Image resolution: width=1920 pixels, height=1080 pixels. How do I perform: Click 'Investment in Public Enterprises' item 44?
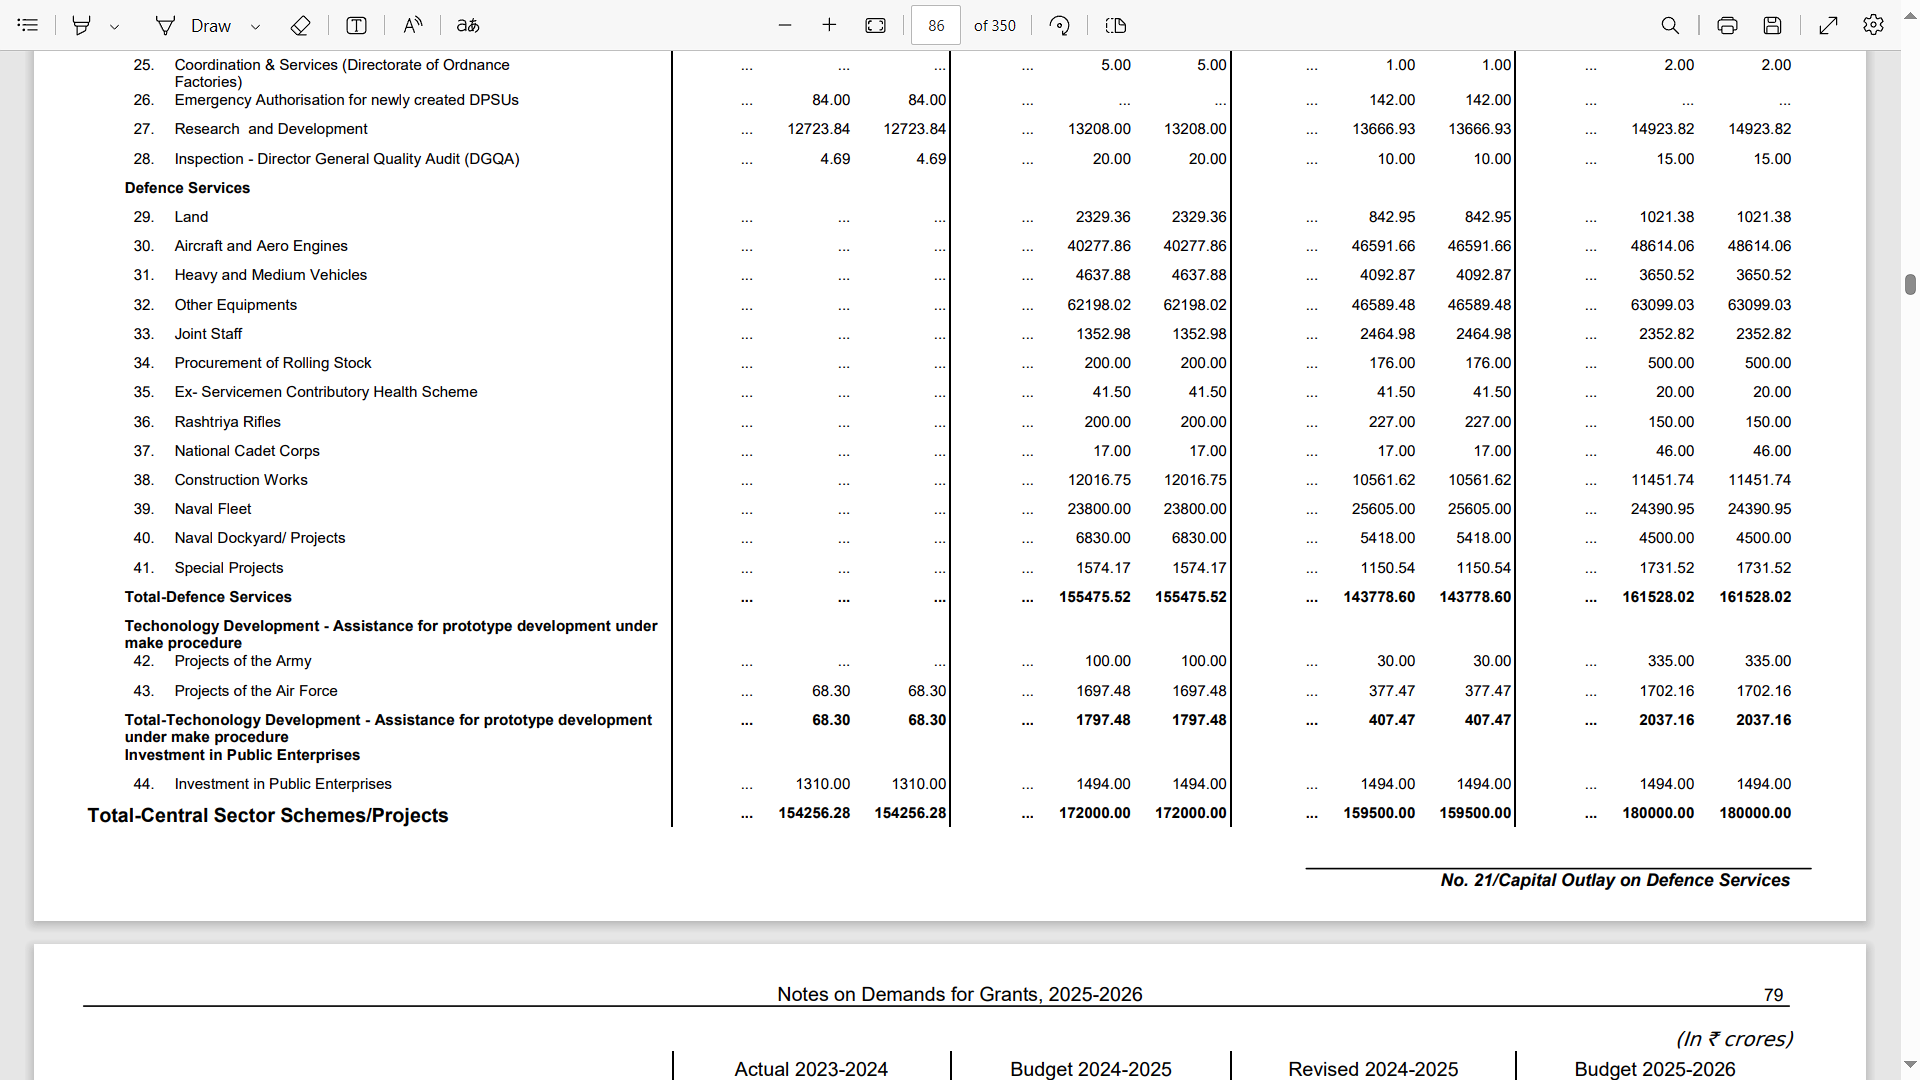(283, 784)
